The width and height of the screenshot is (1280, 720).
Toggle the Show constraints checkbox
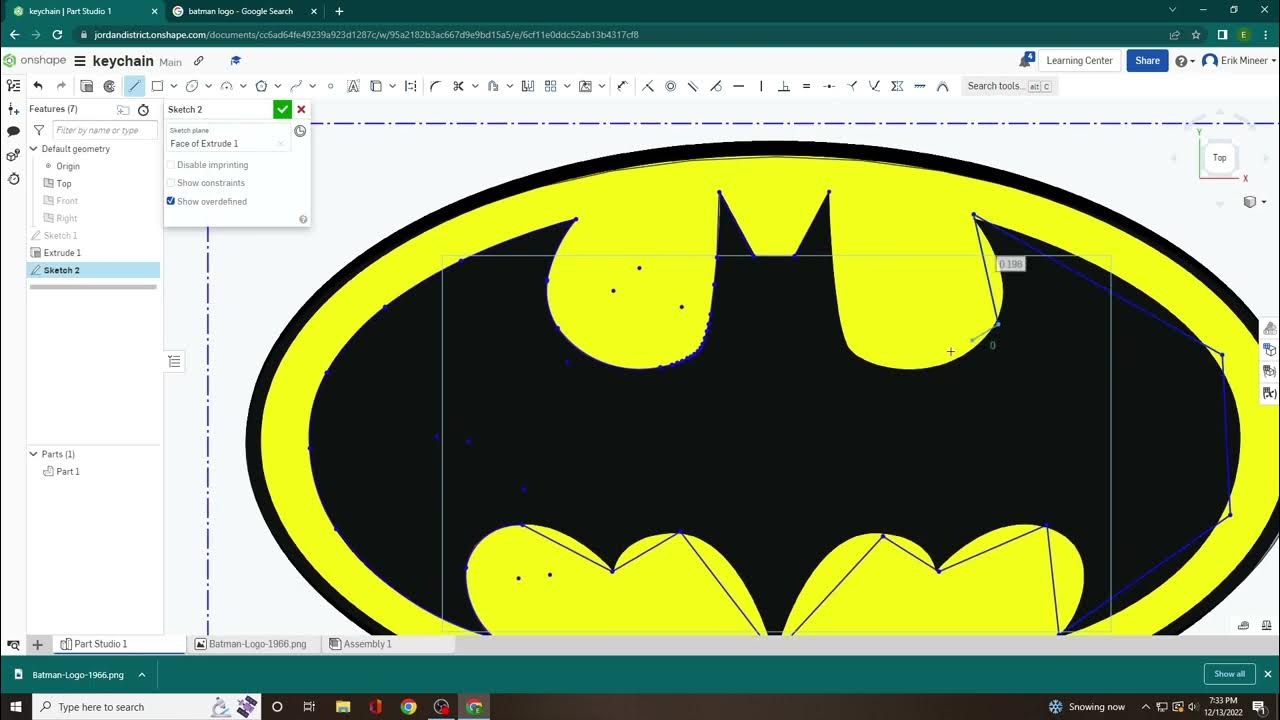pos(170,183)
